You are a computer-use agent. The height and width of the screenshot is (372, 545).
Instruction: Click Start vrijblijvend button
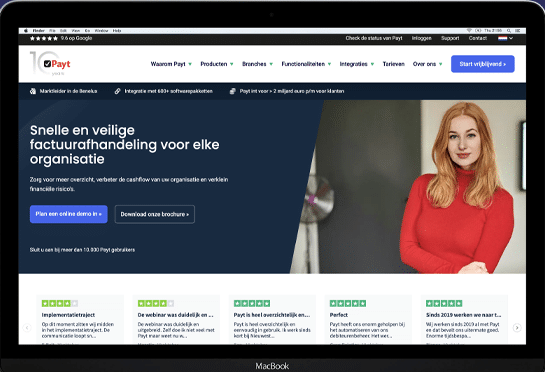(482, 64)
